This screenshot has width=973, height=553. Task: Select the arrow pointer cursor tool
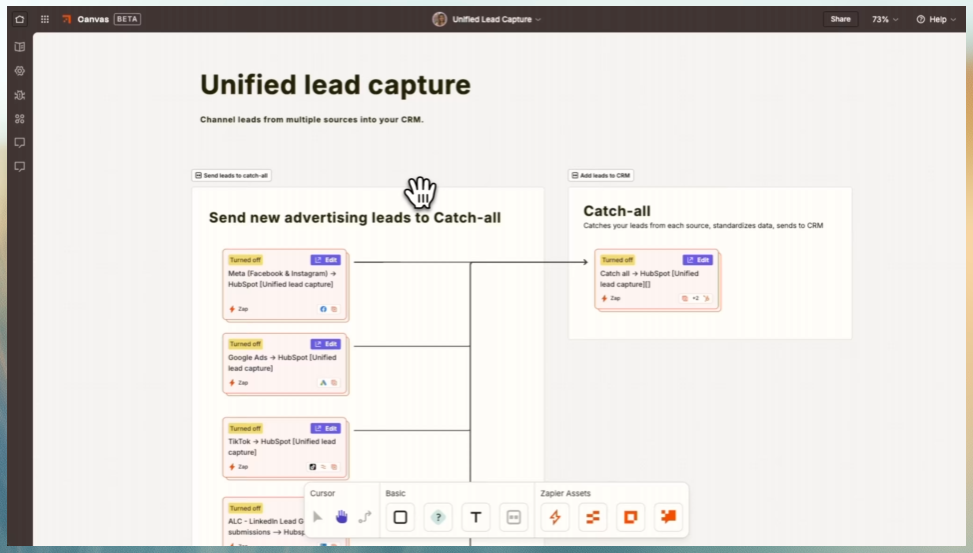(x=318, y=516)
